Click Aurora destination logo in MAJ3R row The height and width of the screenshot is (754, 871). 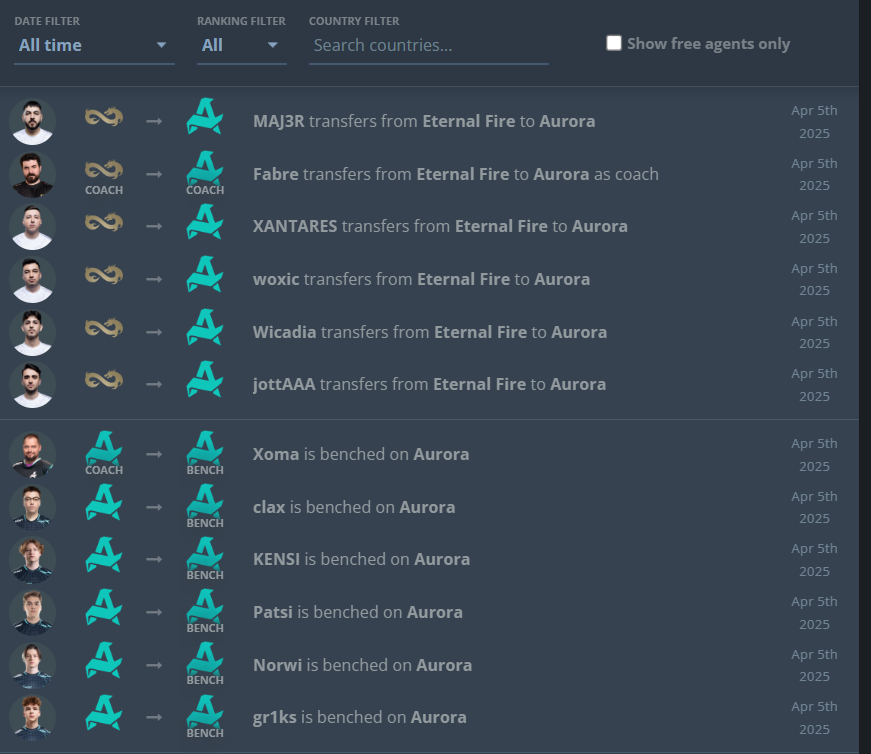[x=205, y=116]
